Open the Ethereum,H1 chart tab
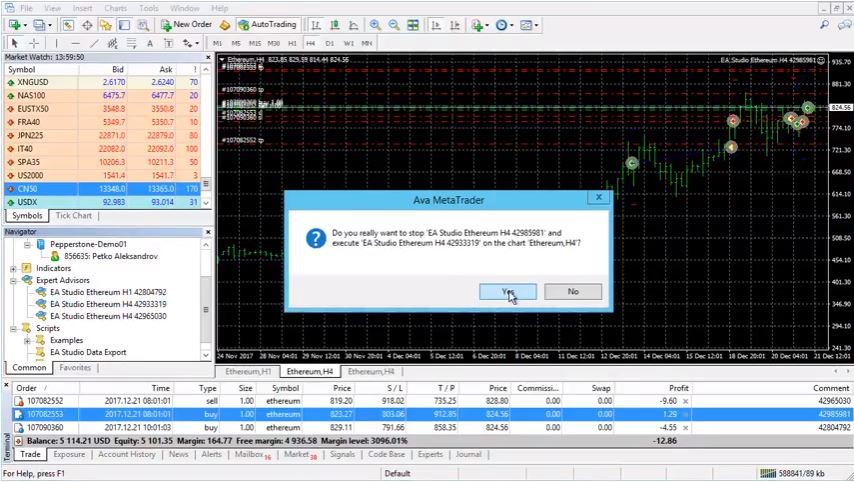 point(248,371)
